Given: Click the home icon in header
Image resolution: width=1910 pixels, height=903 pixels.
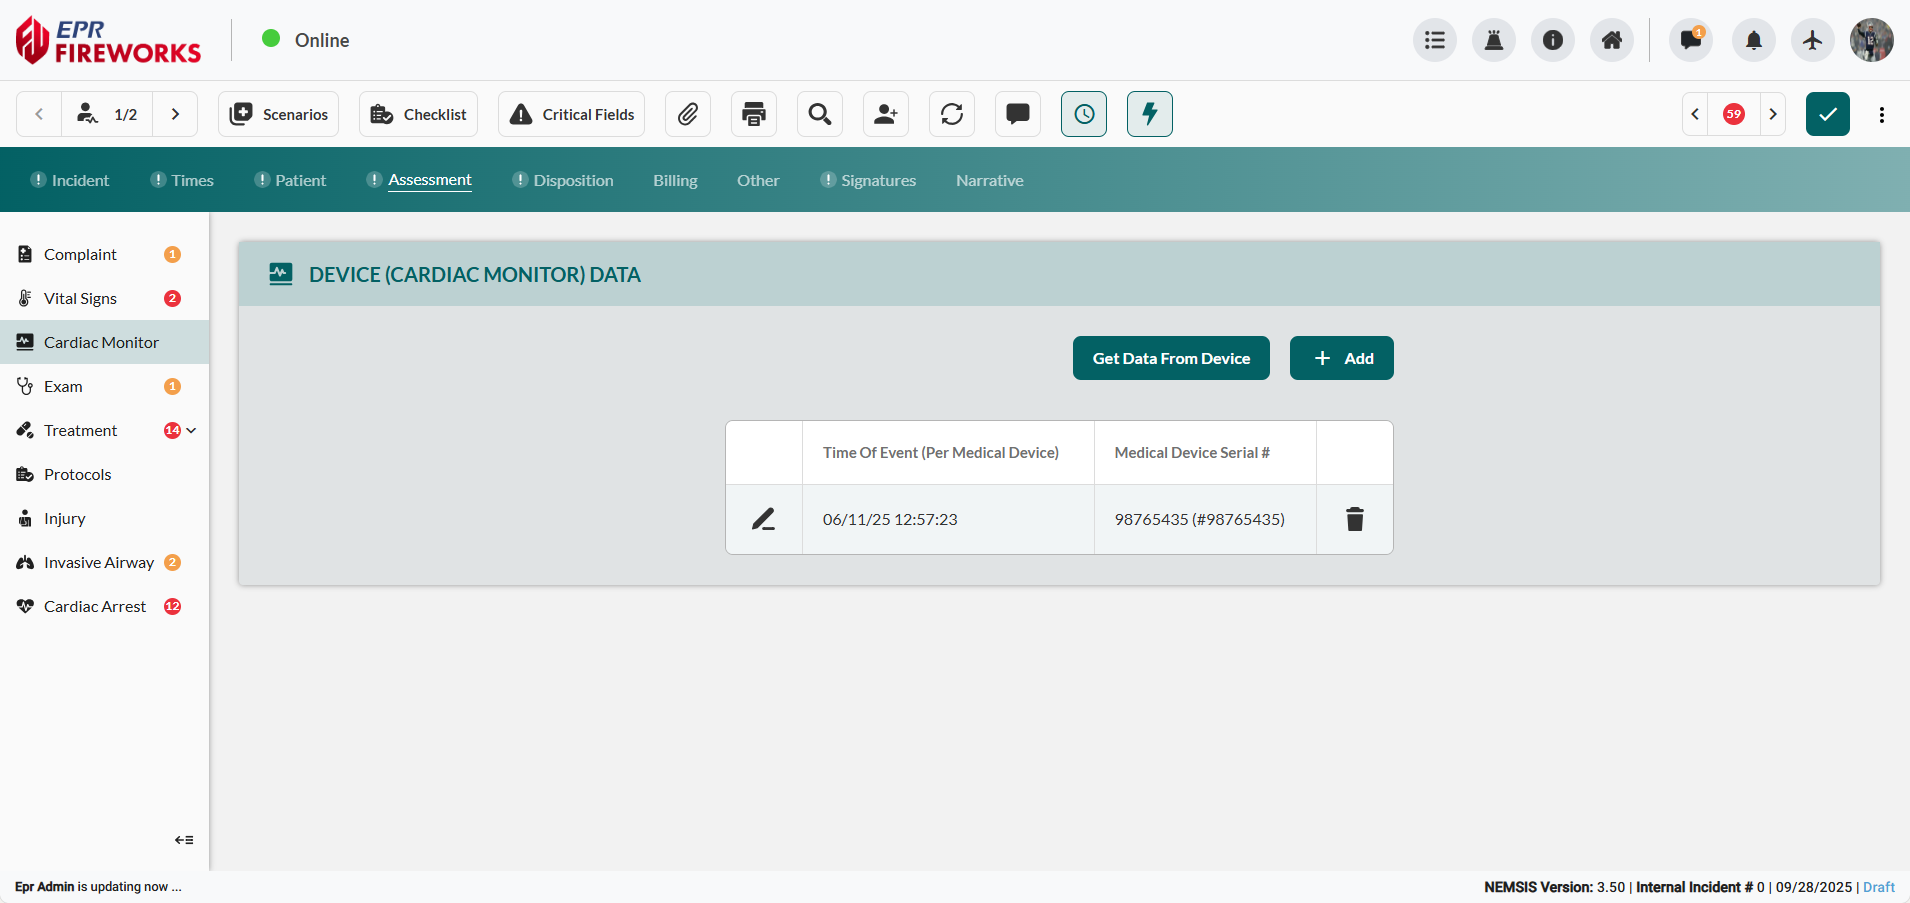Looking at the screenshot, I should pyautogui.click(x=1612, y=40).
